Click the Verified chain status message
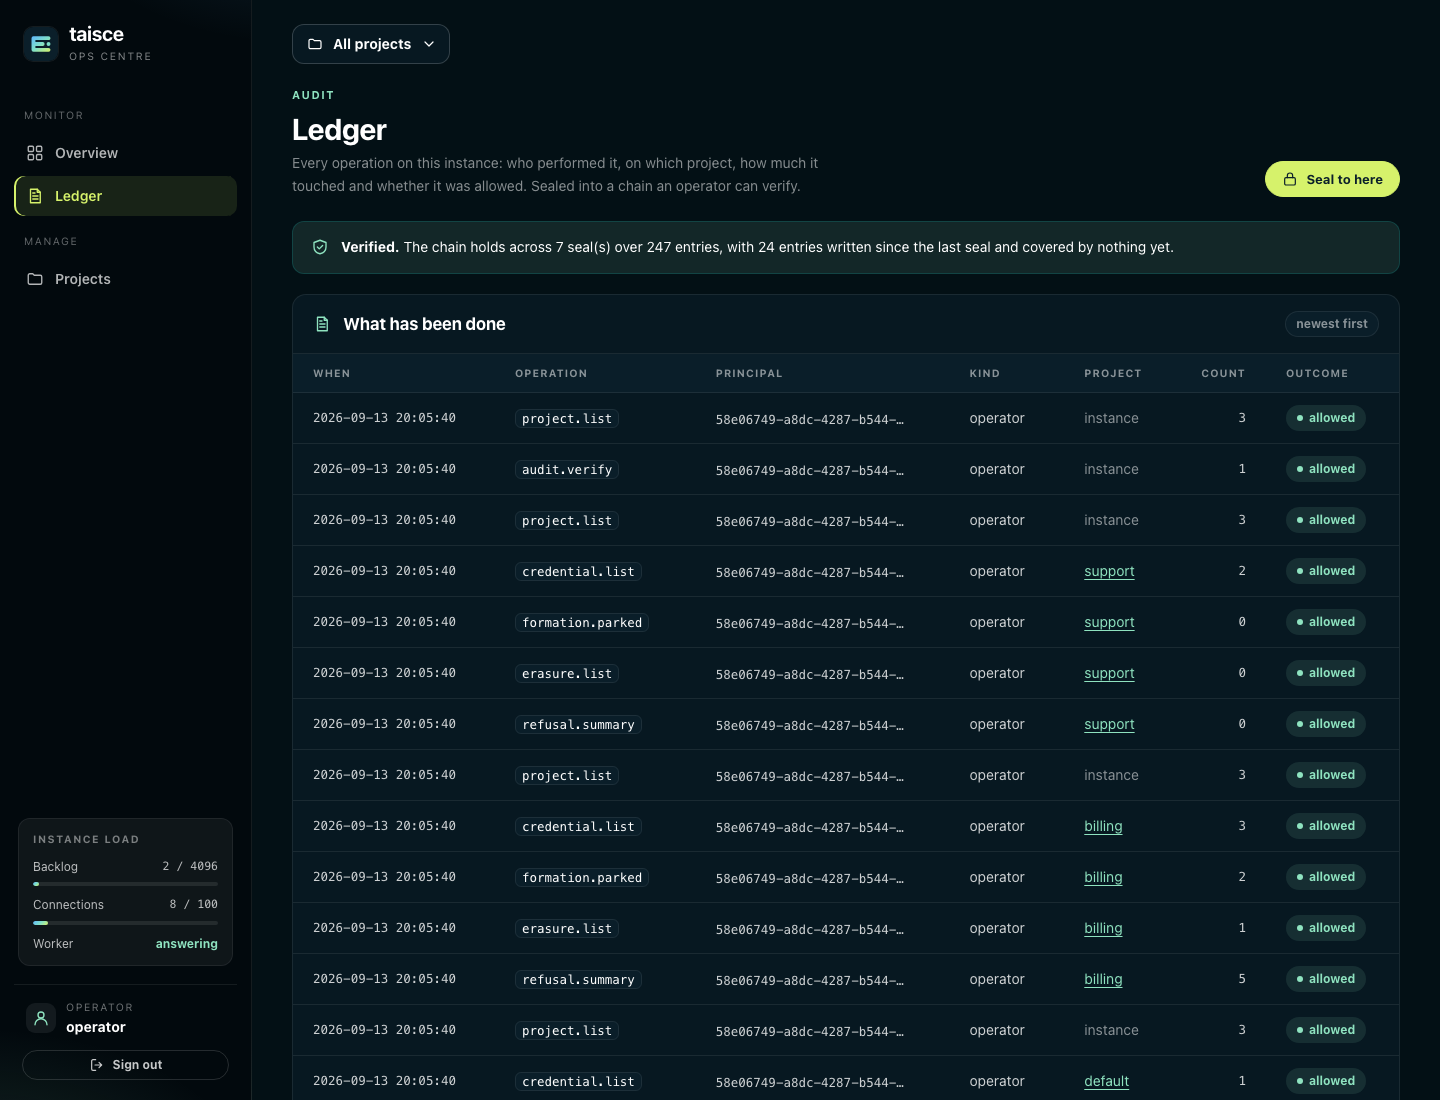Image resolution: width=1440 pixels, height=1100 pixels. pyautogui.click(x=846, y=247)
